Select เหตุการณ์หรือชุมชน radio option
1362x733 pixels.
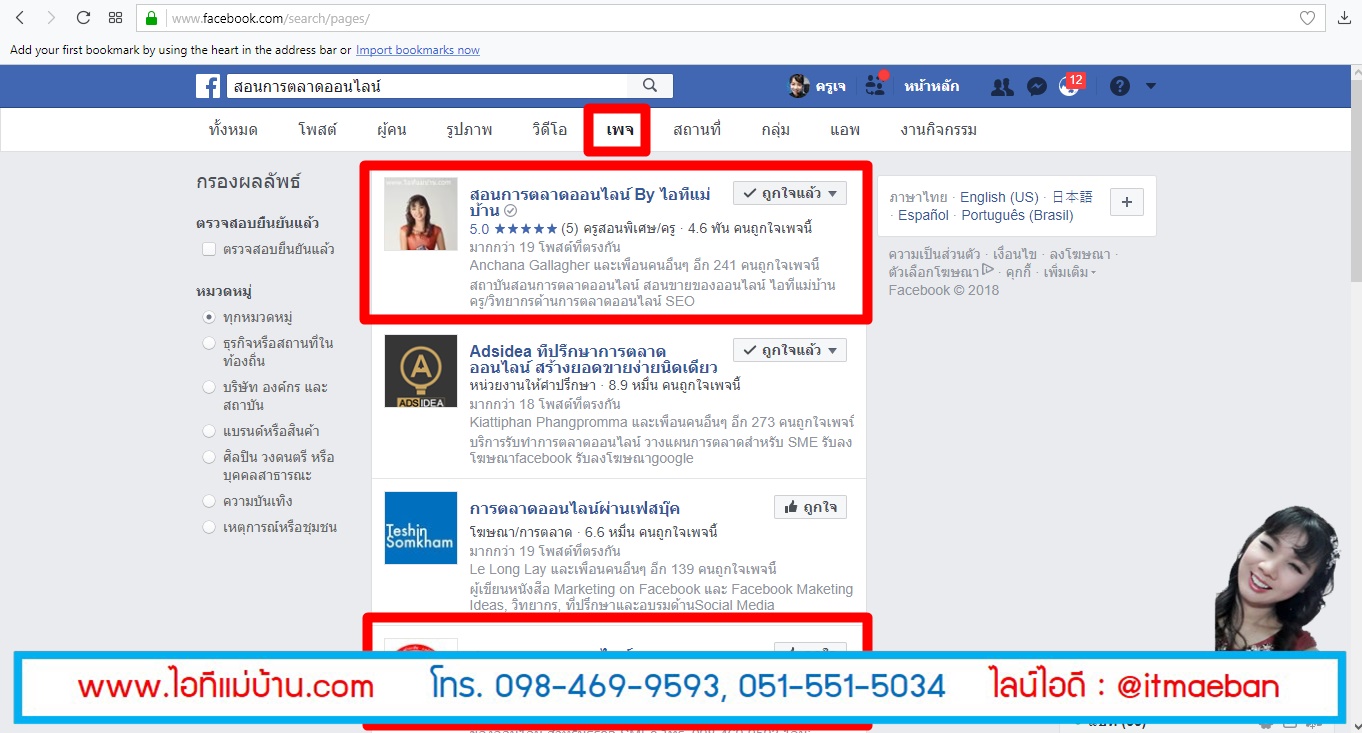coord(209,527)
